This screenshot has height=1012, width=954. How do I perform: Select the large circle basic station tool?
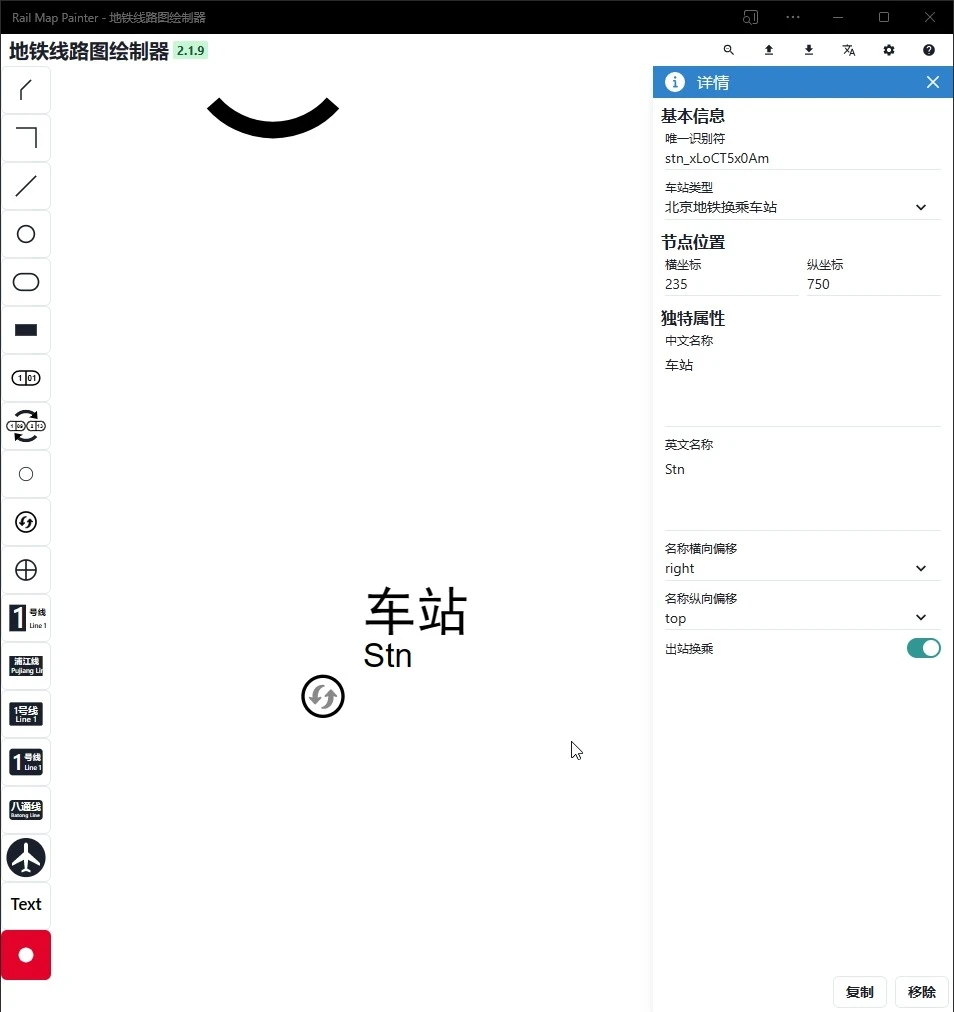coord(26,234)
